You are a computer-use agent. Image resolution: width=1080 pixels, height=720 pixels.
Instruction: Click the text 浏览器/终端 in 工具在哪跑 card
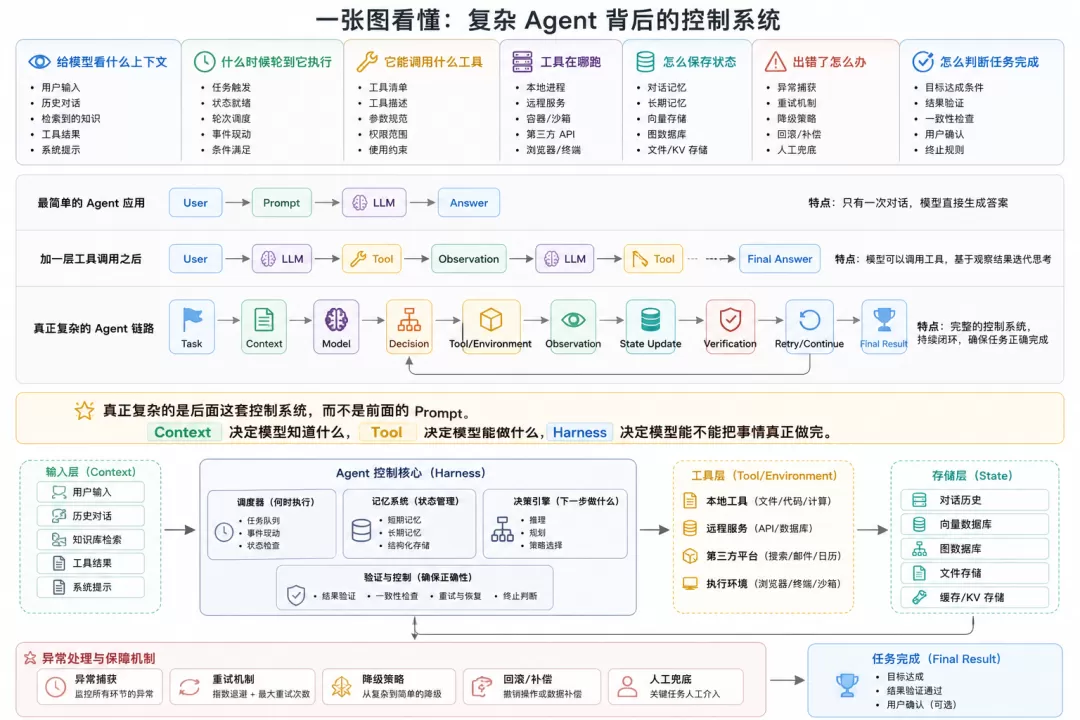(553, 150)
